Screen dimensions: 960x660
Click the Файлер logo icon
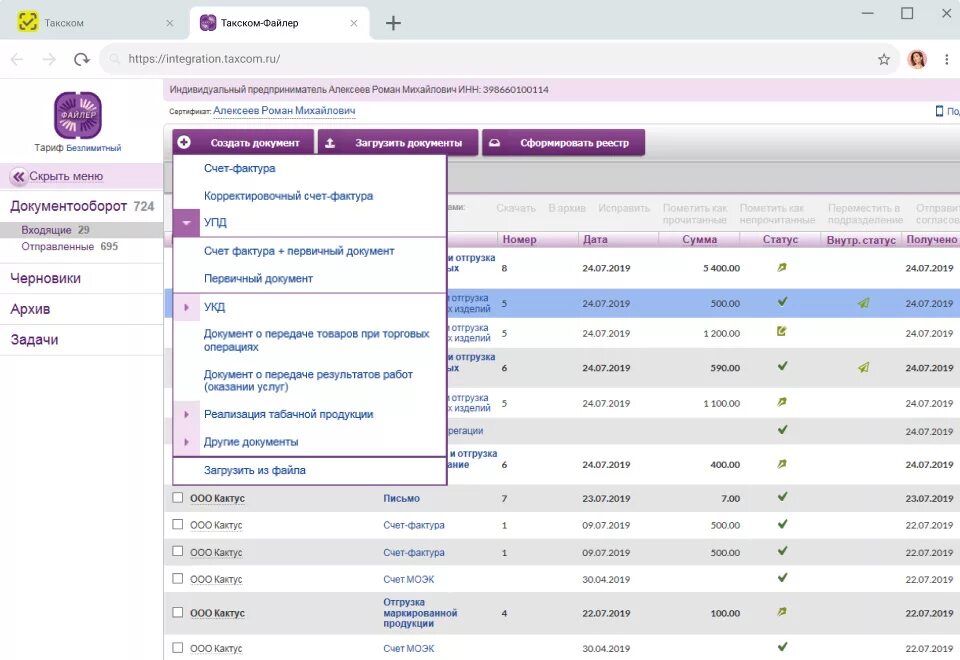tap(78, 115)
